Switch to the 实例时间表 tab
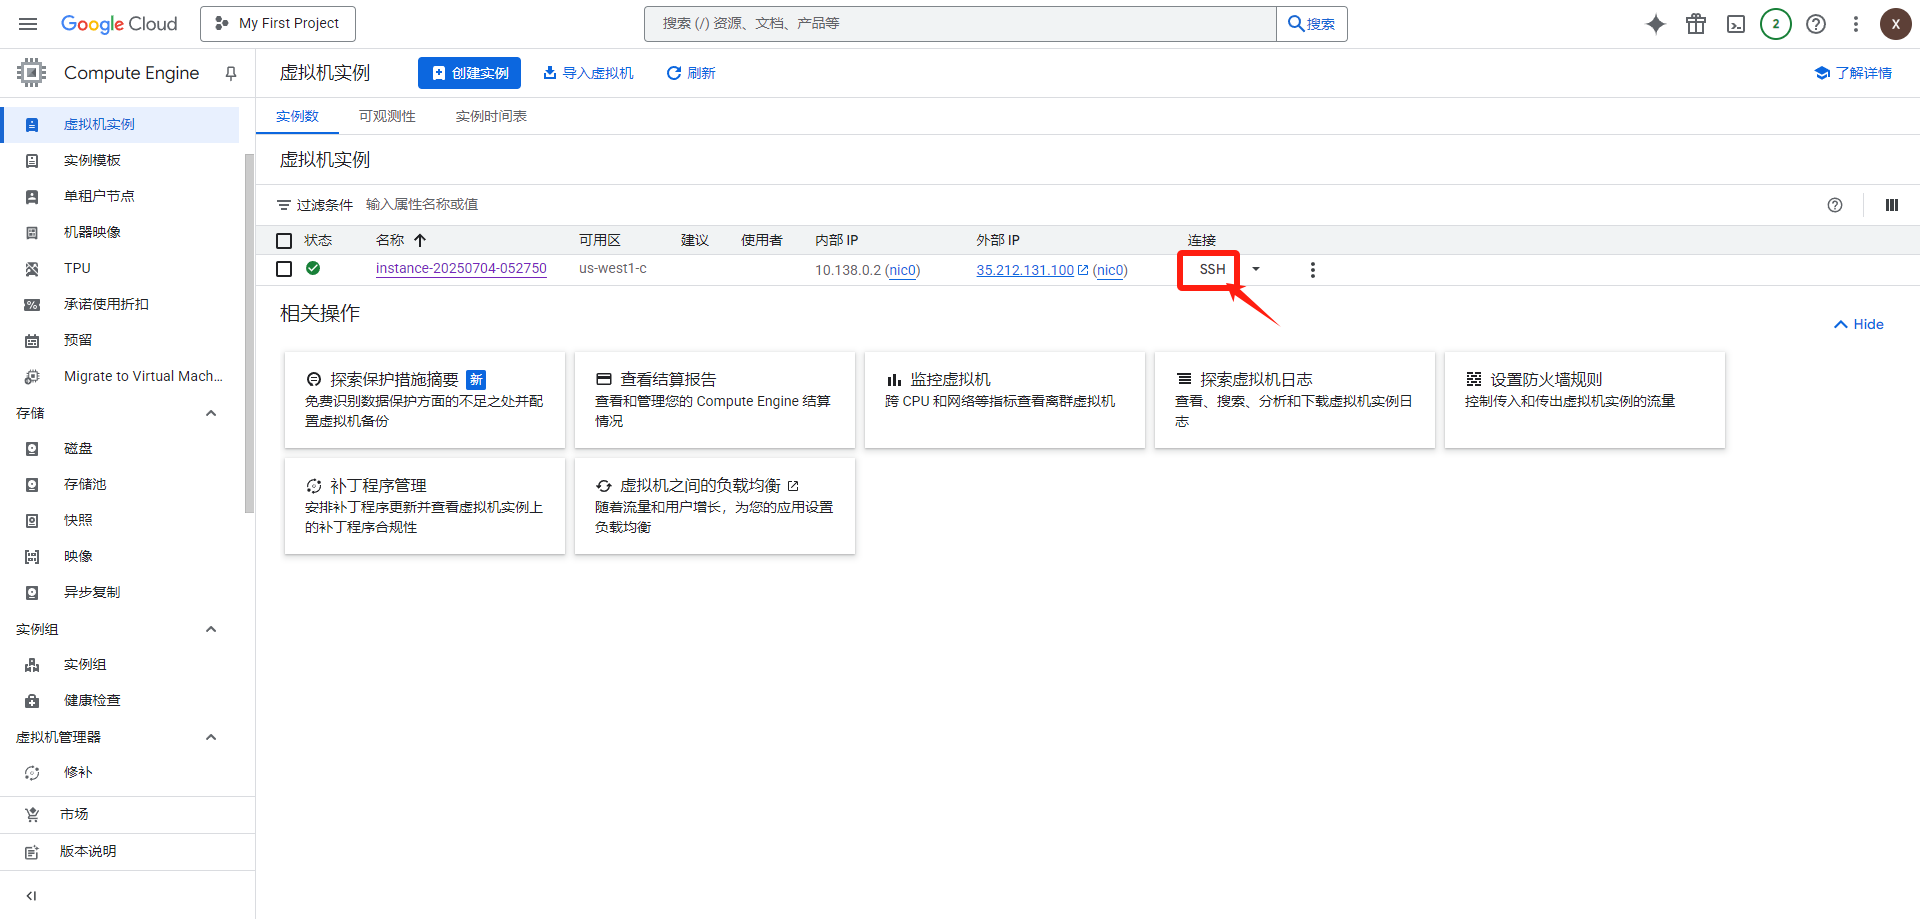The width and height of the screenshot is (1920, 919). point(491,116)
